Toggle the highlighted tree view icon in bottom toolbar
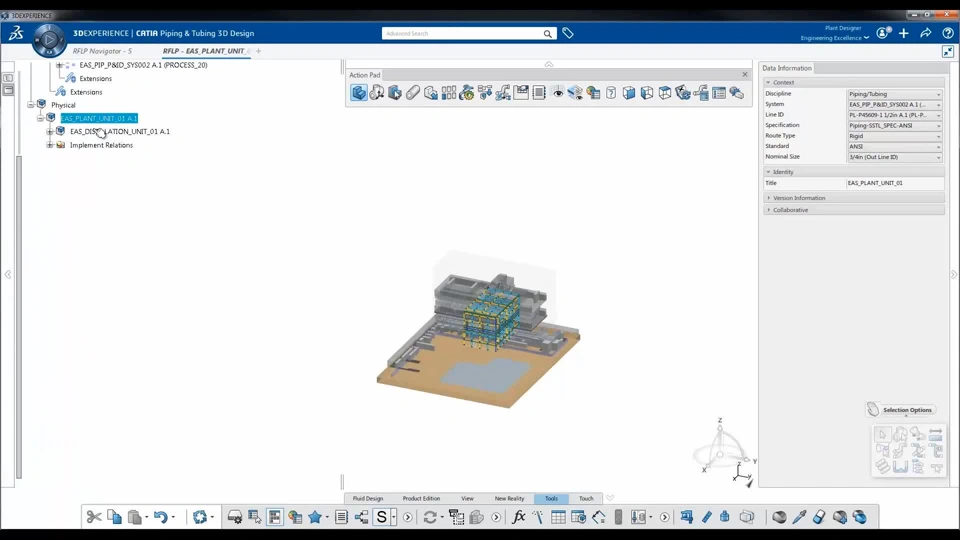960x540 pixels. click(x=274, y=517)
